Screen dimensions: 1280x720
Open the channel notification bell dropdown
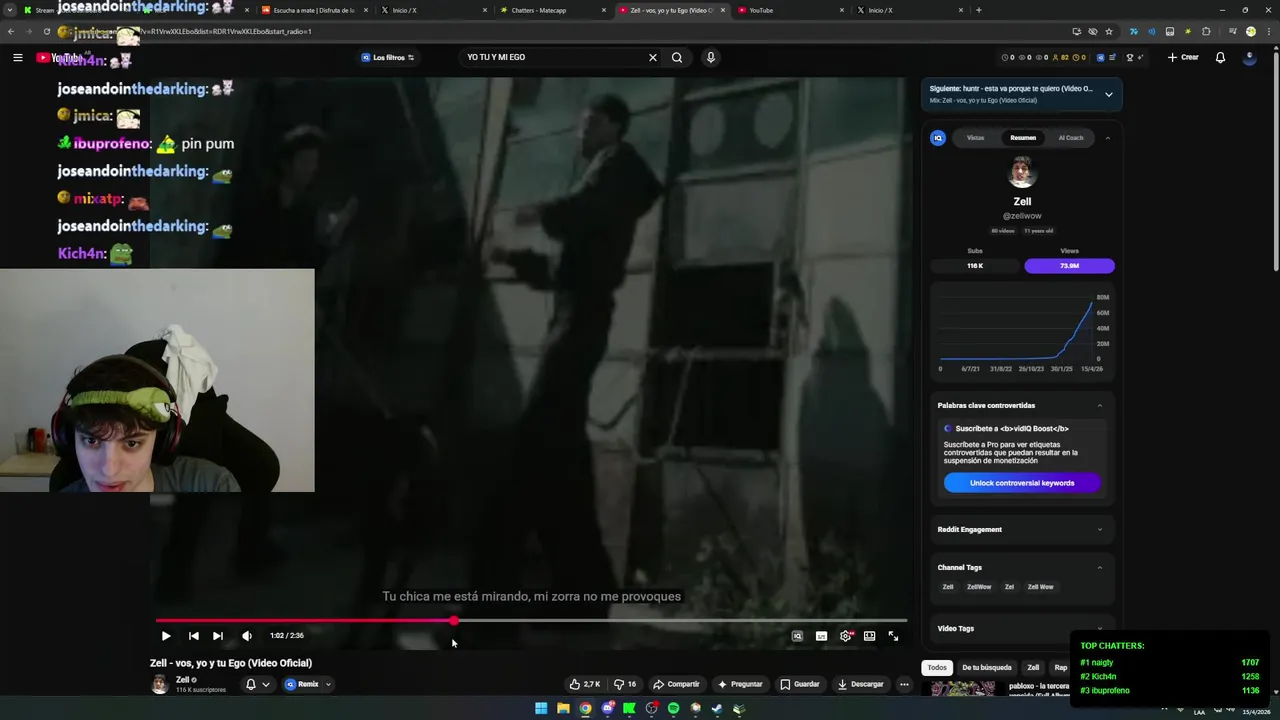pyautogui.click(x=257, y=684)
